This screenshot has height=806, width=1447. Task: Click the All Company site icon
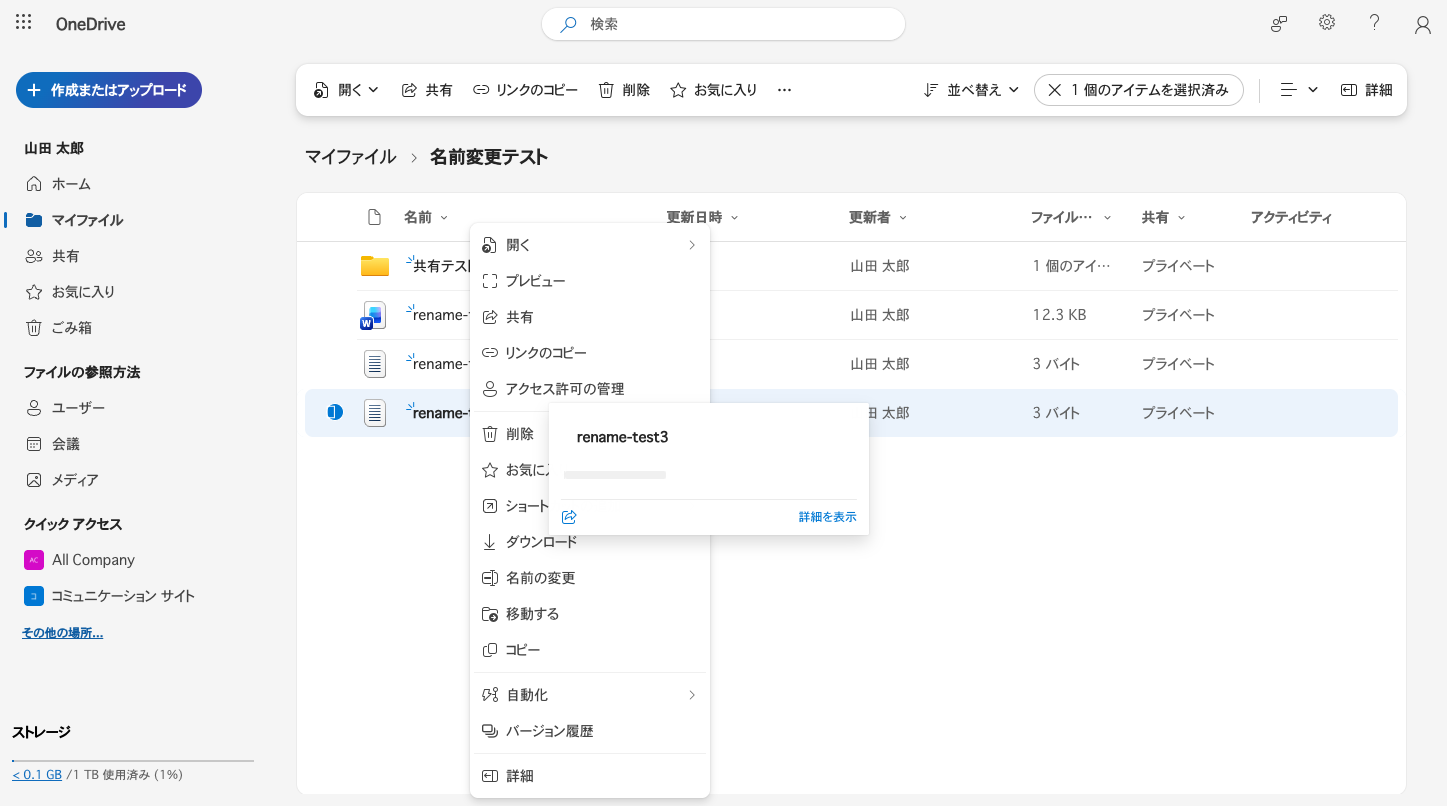[x=34, y=560]
